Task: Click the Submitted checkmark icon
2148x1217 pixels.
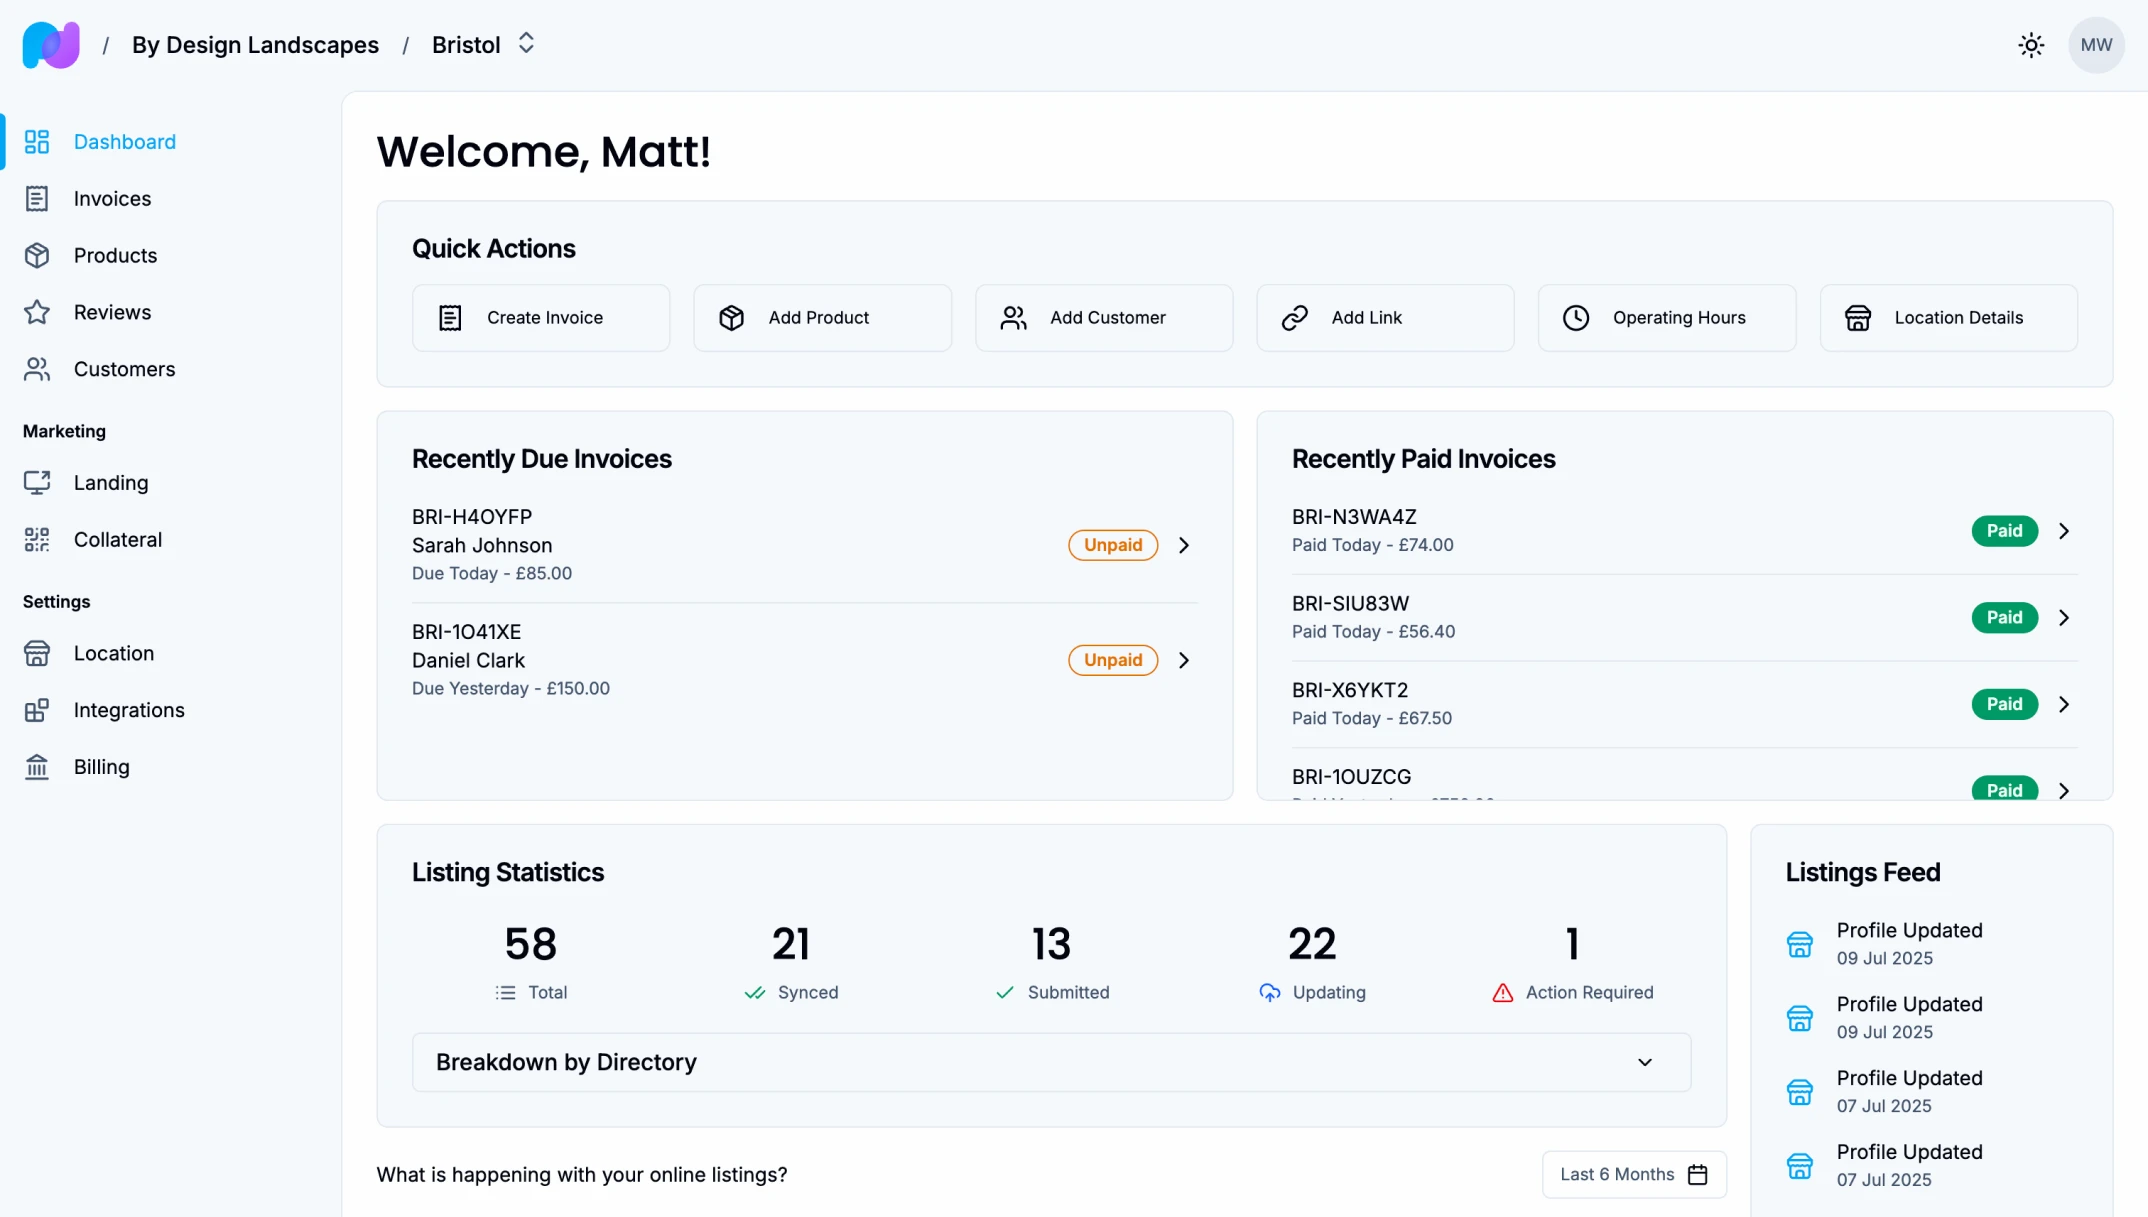Action: [1005, 993]
